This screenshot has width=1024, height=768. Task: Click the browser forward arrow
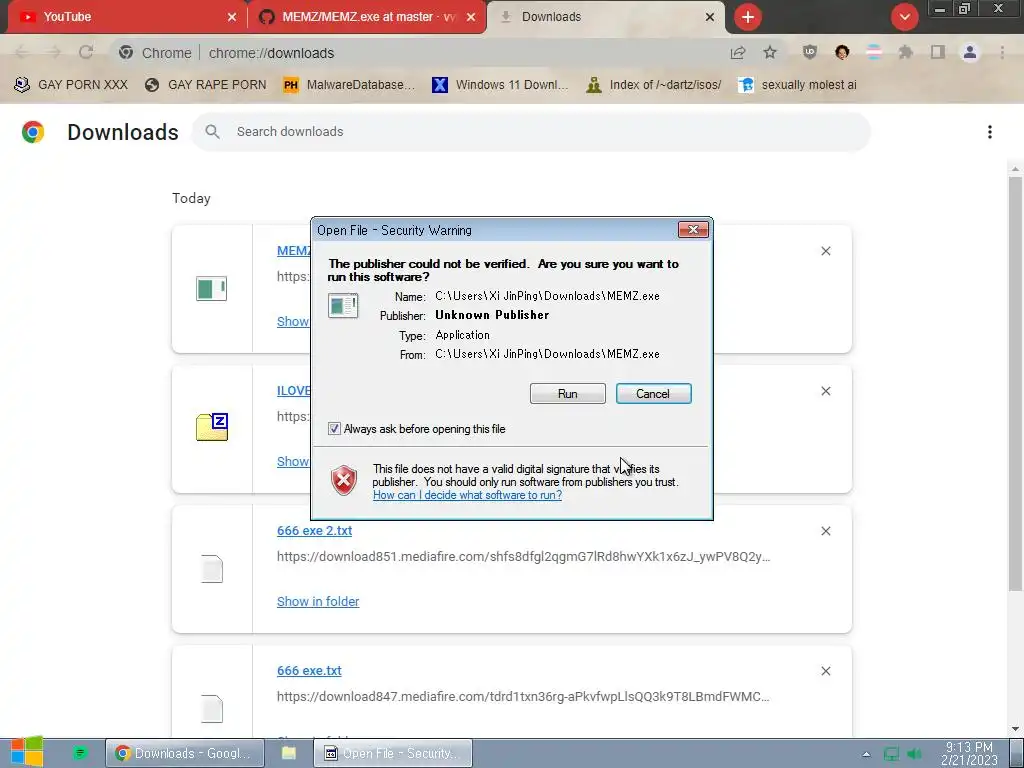click(x=54, y=52)
